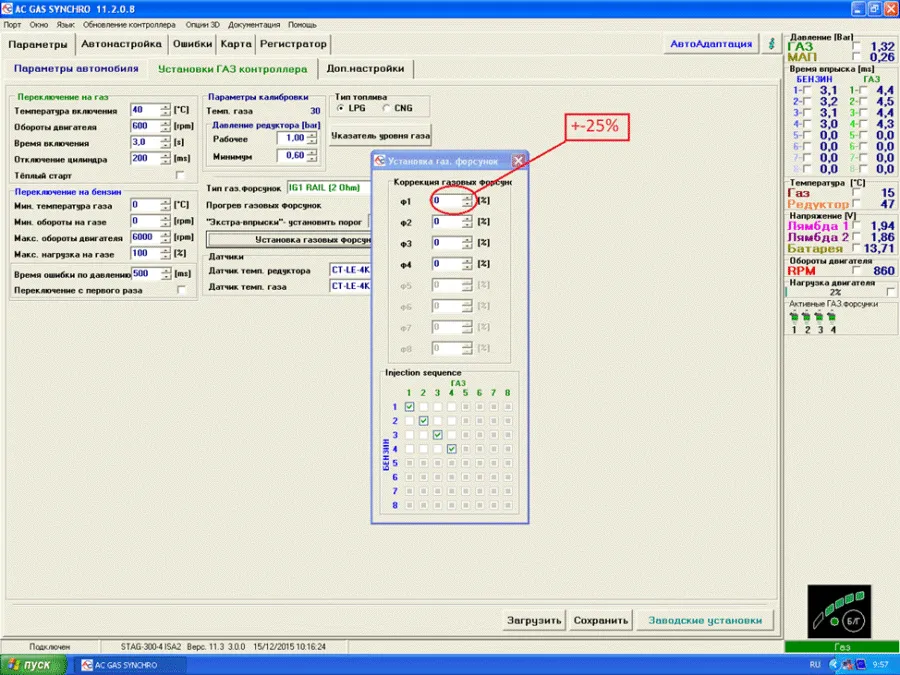The width and height of the screenshot is (900, 675).
Task: Click the green Газ status indicator
Action: [841, 647]
